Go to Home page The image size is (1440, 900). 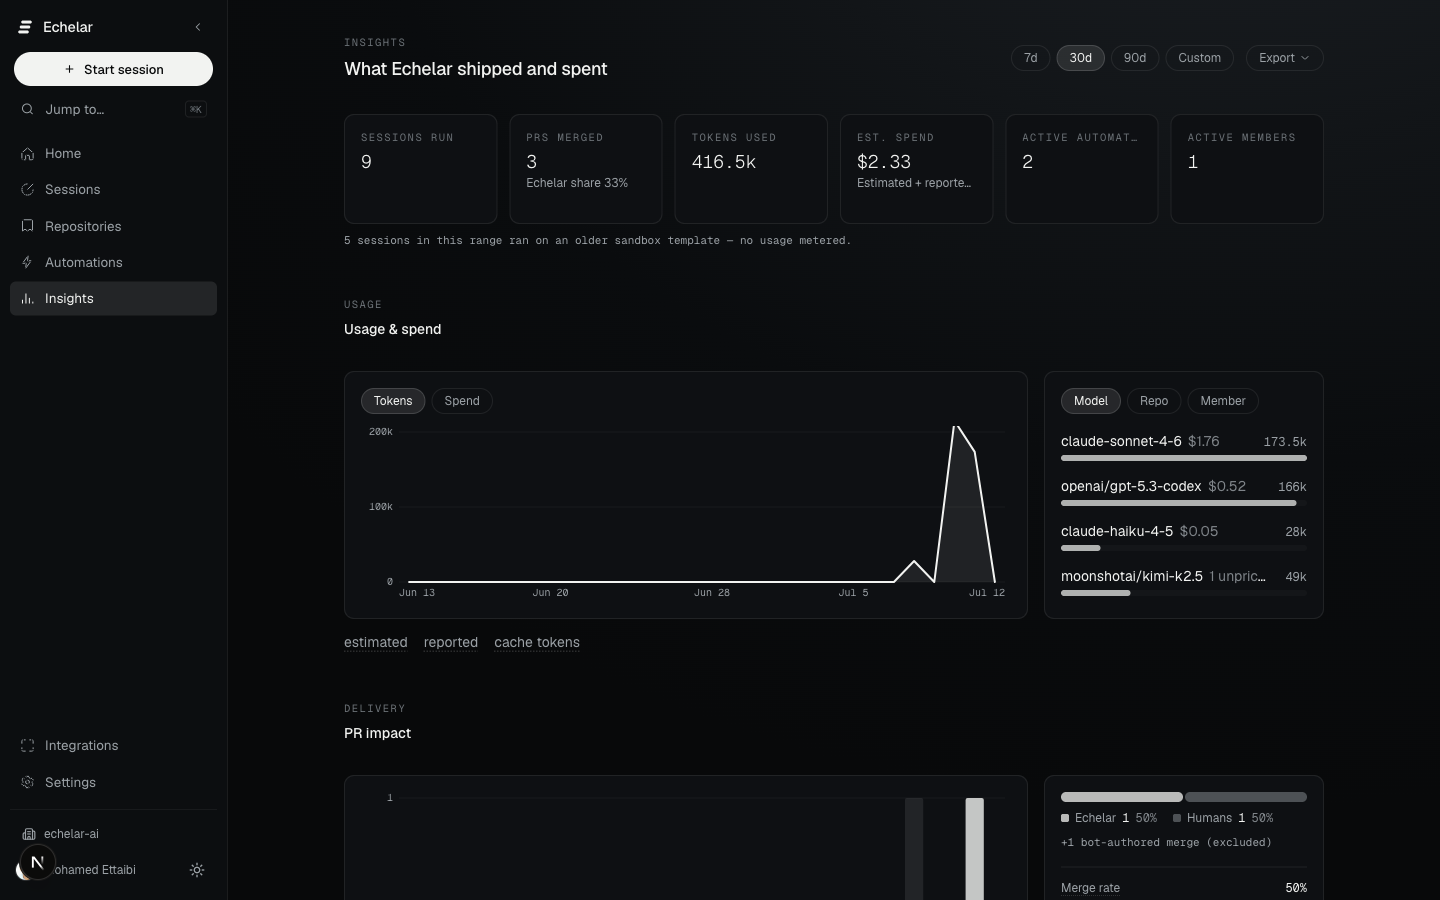point(113,153)
